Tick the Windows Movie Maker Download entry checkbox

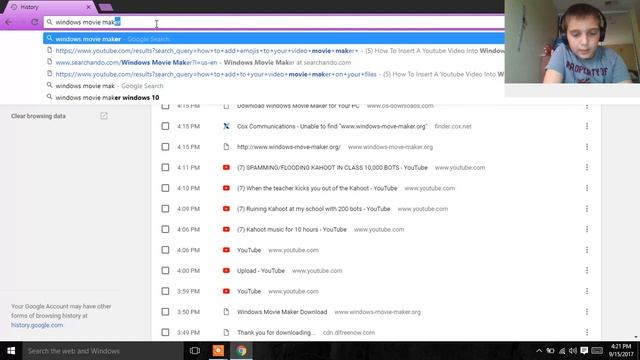[165, 311]
